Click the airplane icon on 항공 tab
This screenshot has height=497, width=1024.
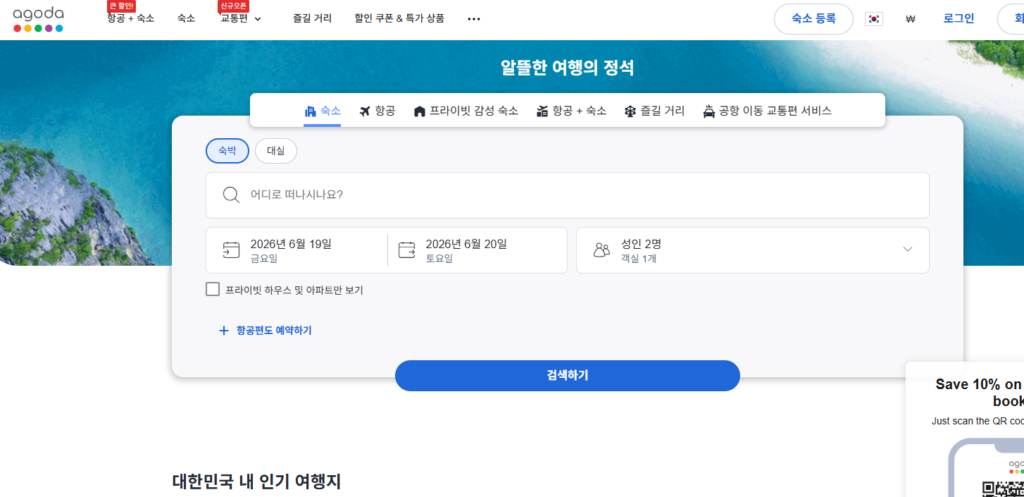[x=365, y=111]
